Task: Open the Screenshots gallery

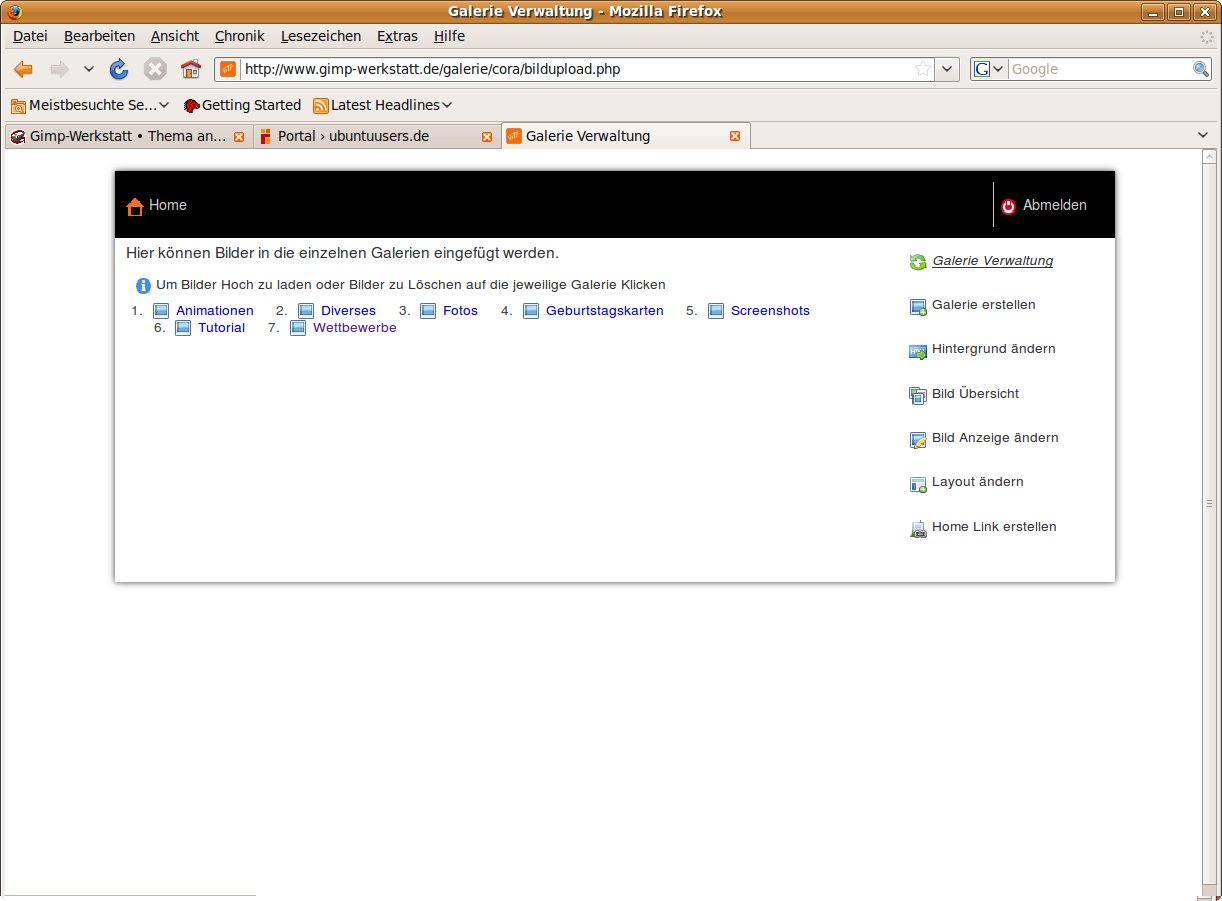Action: pos(770,311)
